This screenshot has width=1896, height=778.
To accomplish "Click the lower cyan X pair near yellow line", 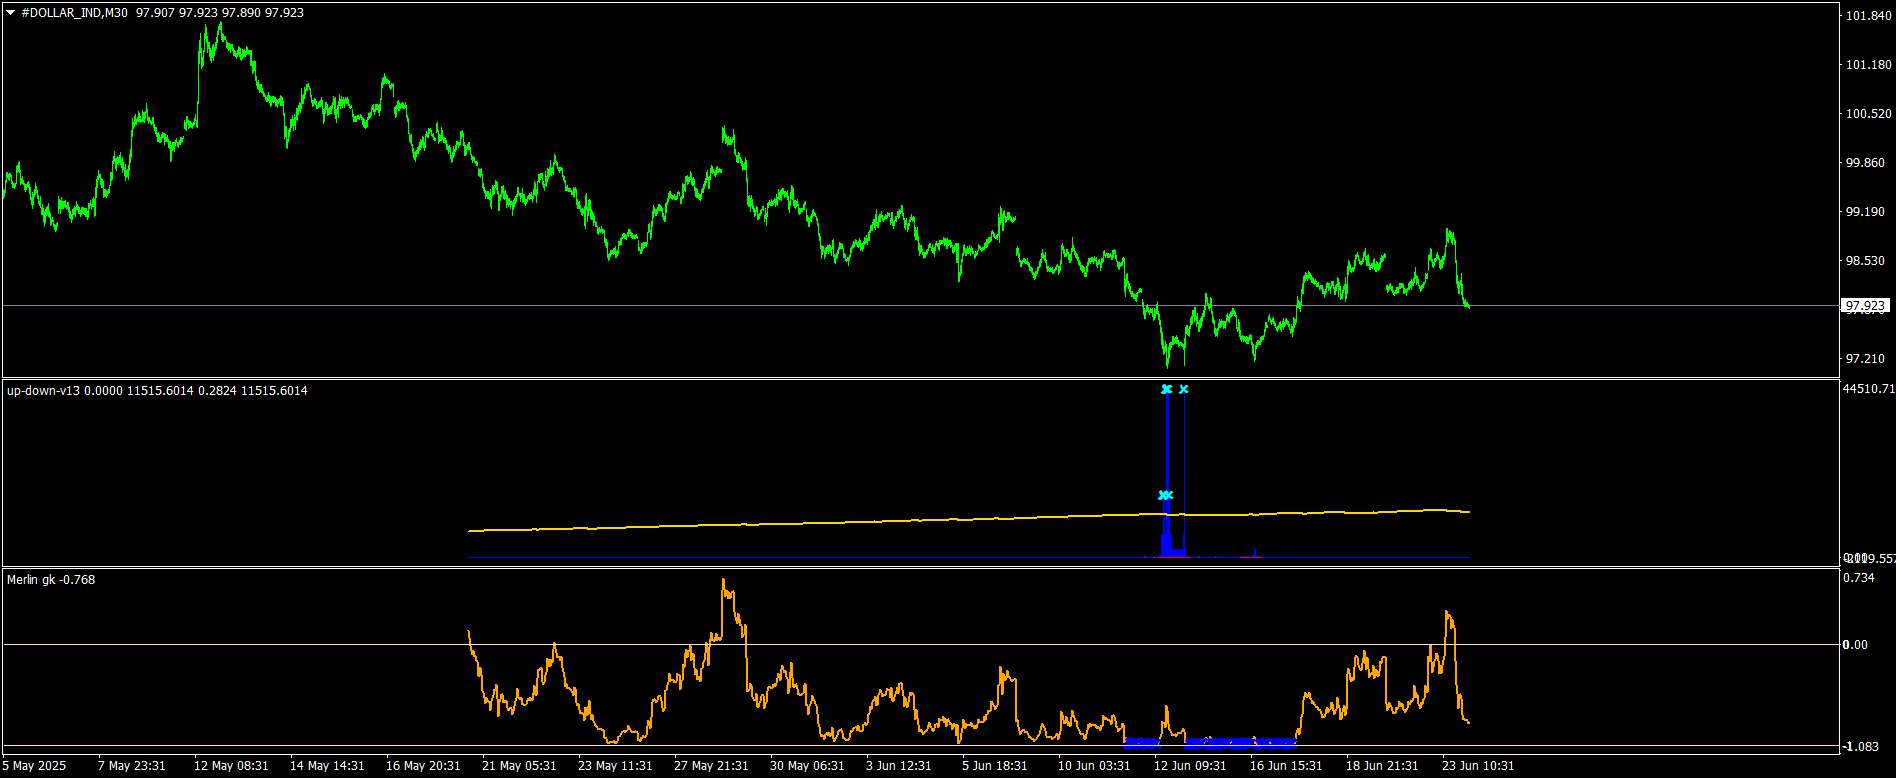I will pos(1165,496).
